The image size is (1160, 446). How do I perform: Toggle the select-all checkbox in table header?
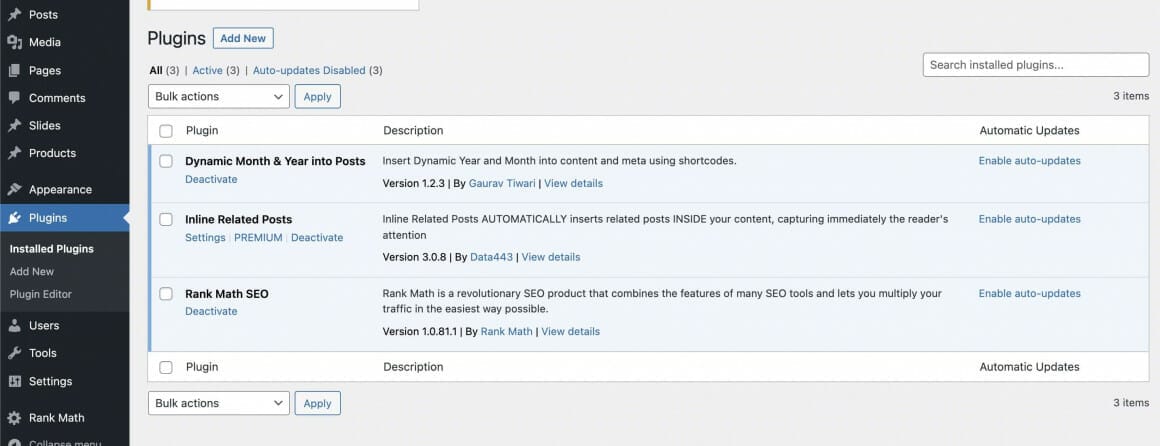(166, 131)
